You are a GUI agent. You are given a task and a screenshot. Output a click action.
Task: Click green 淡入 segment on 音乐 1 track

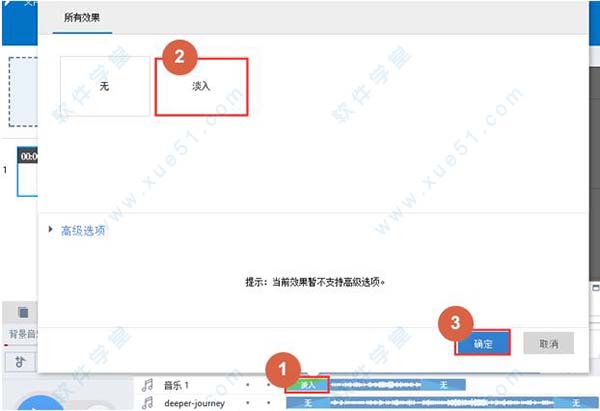[308, 385]
